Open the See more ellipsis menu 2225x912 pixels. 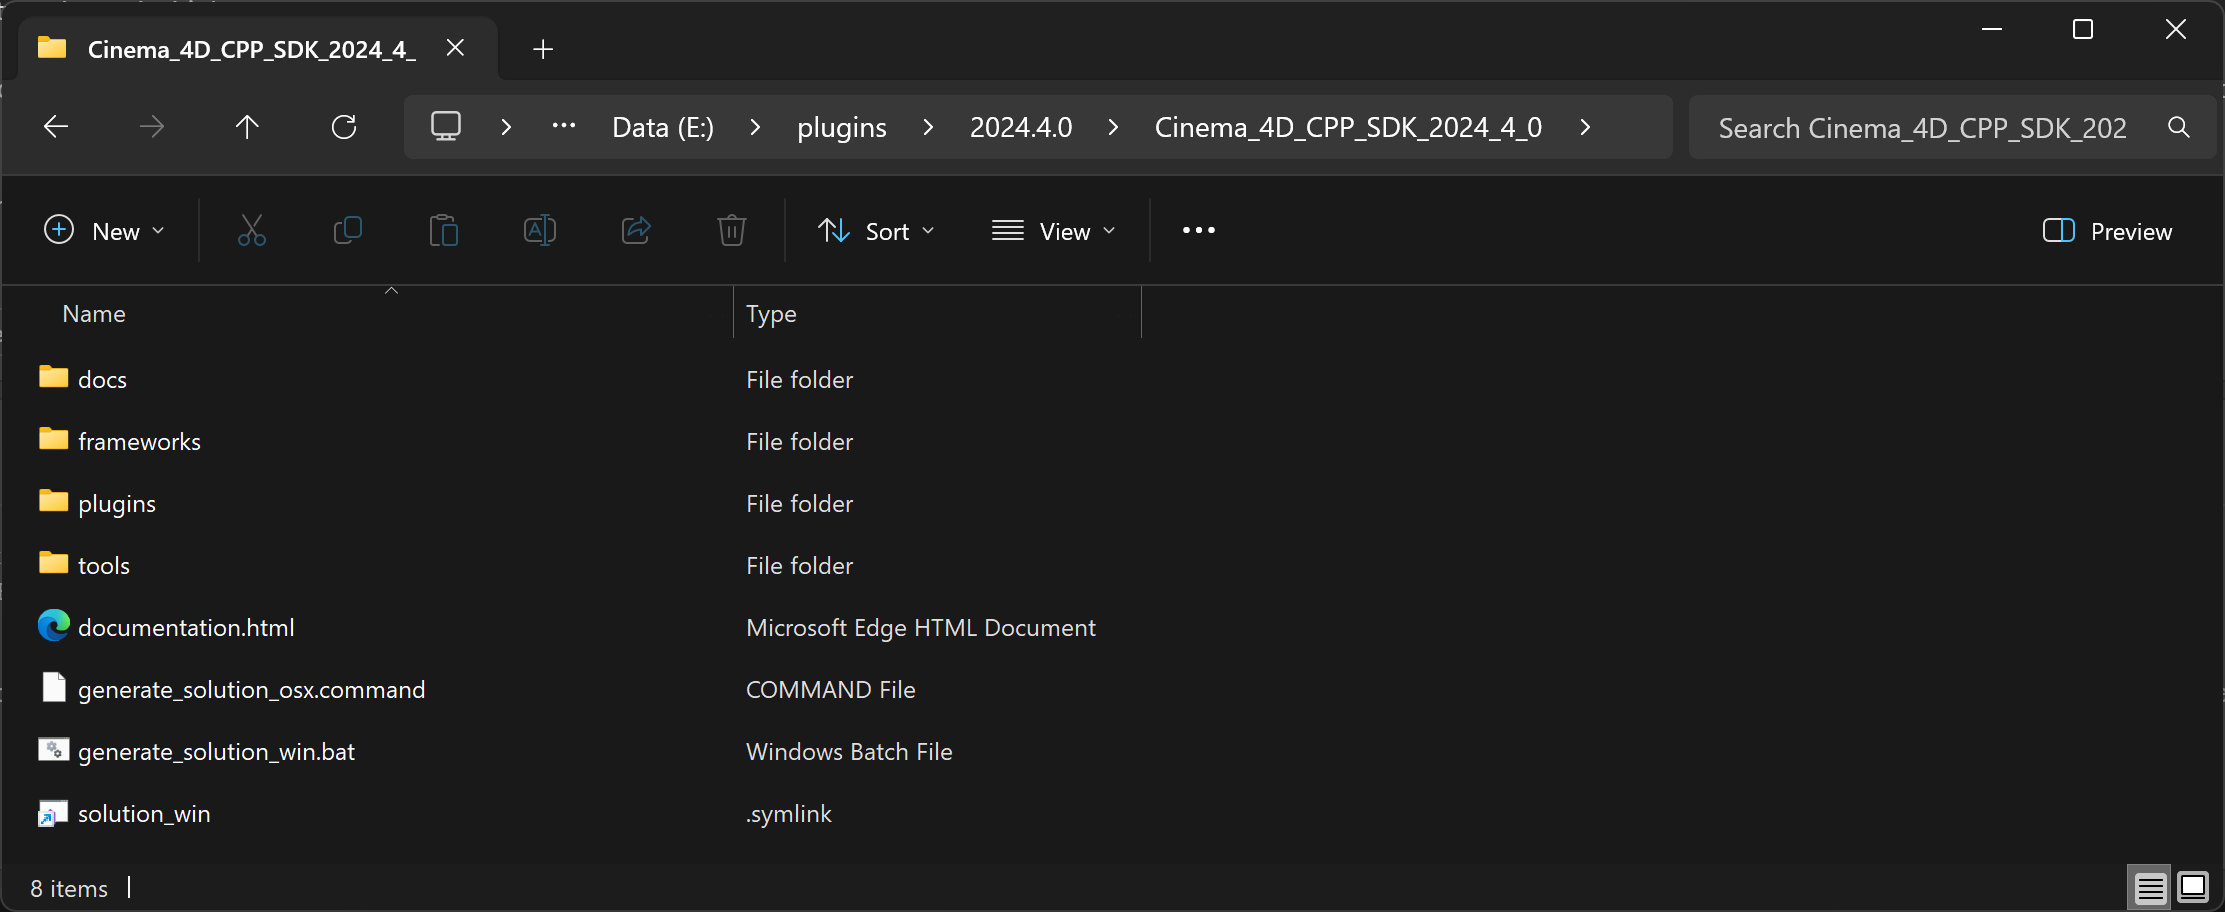[x=1198, y=231]
